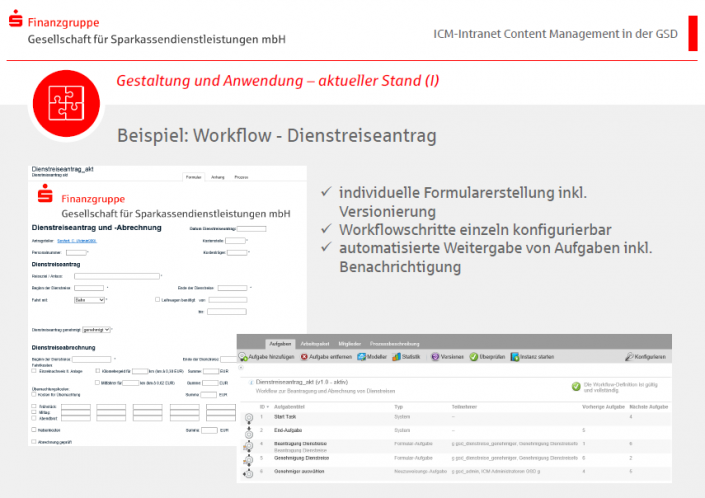Click the Sparkasse logo inside the form

point(45,193)
